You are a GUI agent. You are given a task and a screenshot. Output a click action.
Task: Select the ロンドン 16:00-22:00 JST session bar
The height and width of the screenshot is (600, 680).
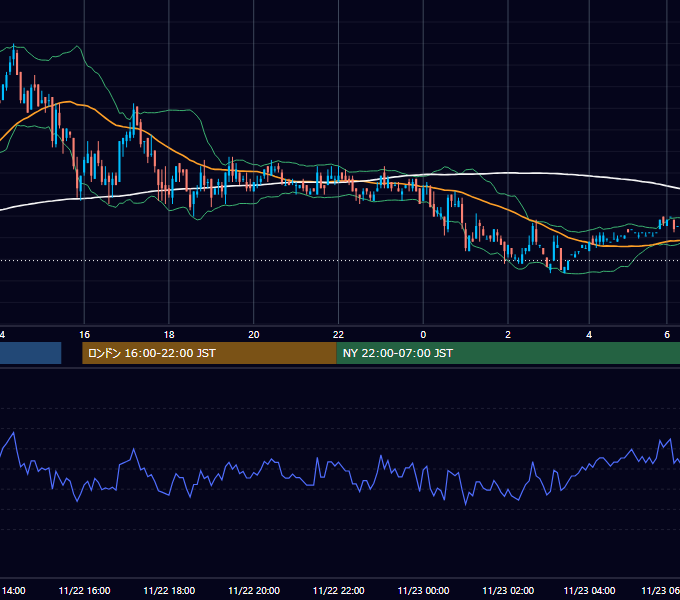tap(209, 353)
